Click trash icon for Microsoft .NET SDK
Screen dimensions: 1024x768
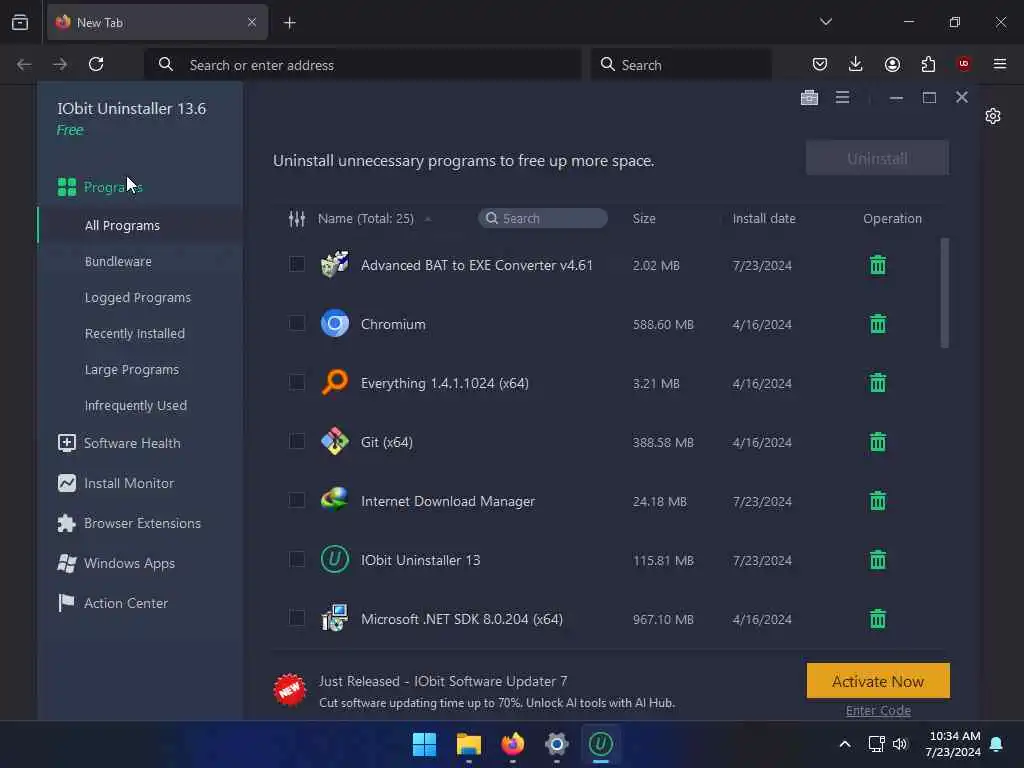pos(878,618)
